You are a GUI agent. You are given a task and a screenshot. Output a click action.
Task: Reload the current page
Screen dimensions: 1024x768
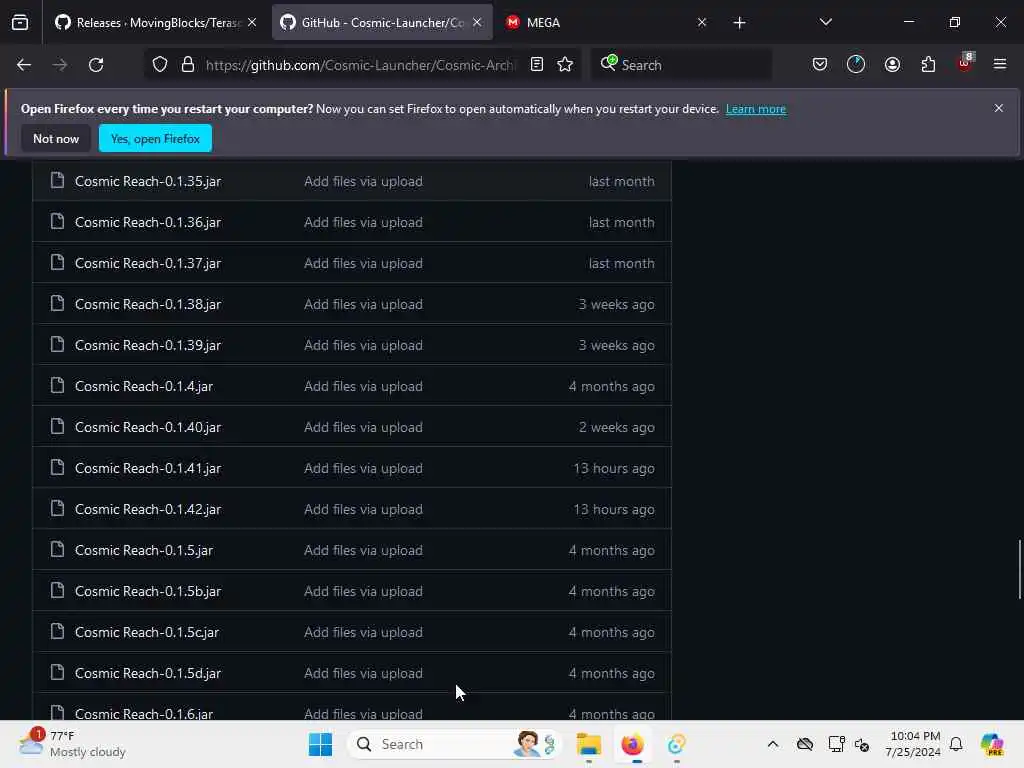point(96,65)
